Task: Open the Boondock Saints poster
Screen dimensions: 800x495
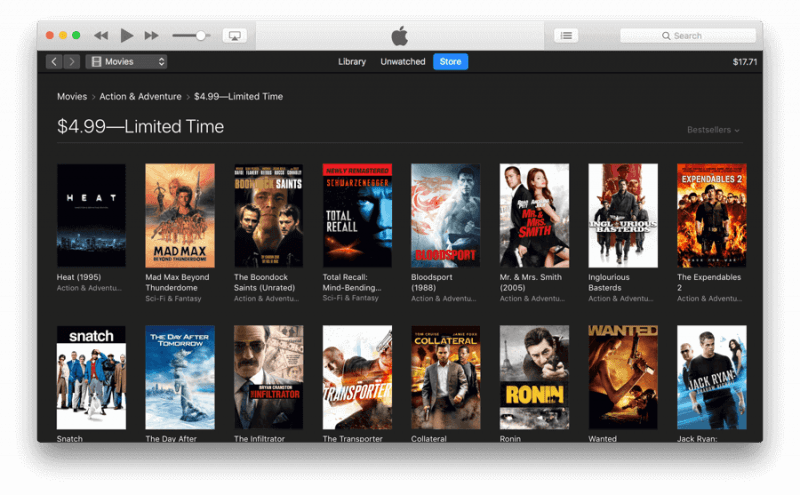Action: coord(268,215)
